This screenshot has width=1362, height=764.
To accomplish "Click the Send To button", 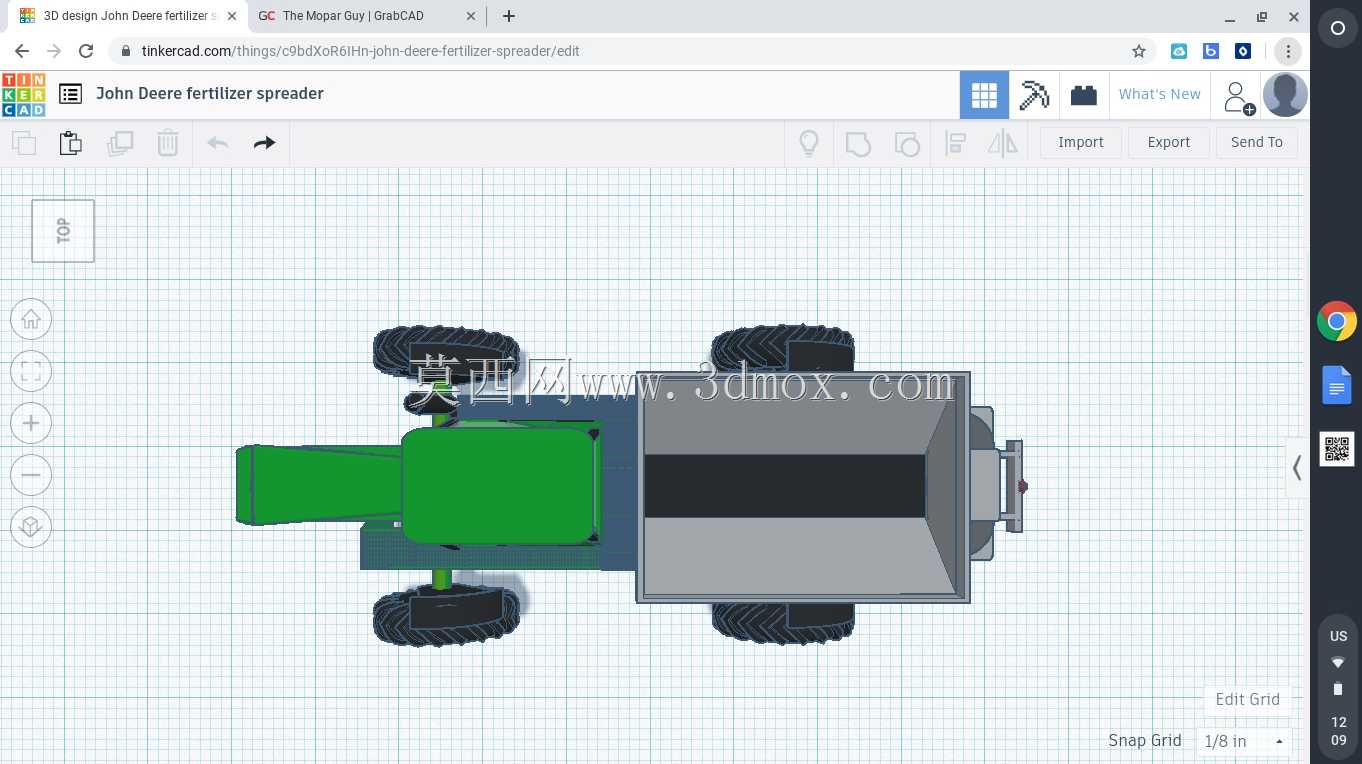I will [x=1257, y=142].
